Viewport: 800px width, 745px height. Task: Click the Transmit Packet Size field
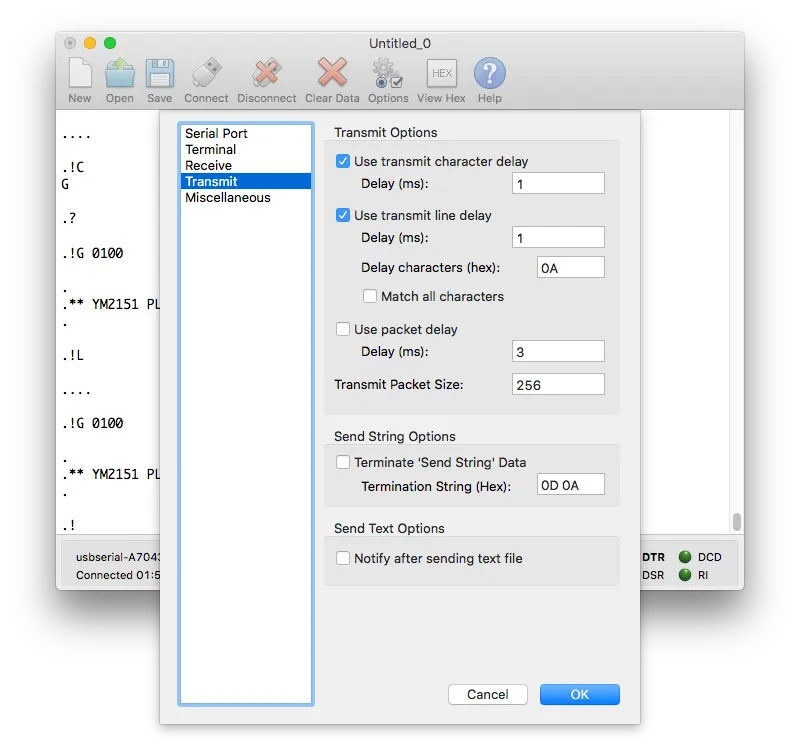click(x=558, y=384)
